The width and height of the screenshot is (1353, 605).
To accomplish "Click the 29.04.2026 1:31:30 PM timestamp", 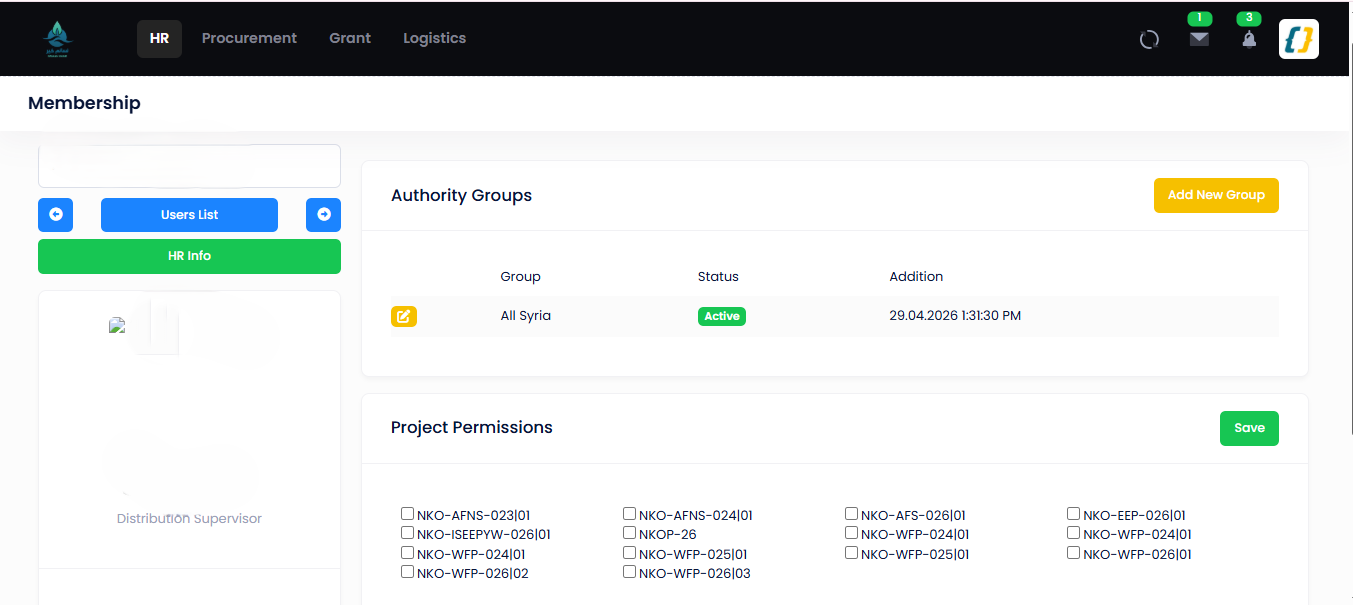I will 955,316.
